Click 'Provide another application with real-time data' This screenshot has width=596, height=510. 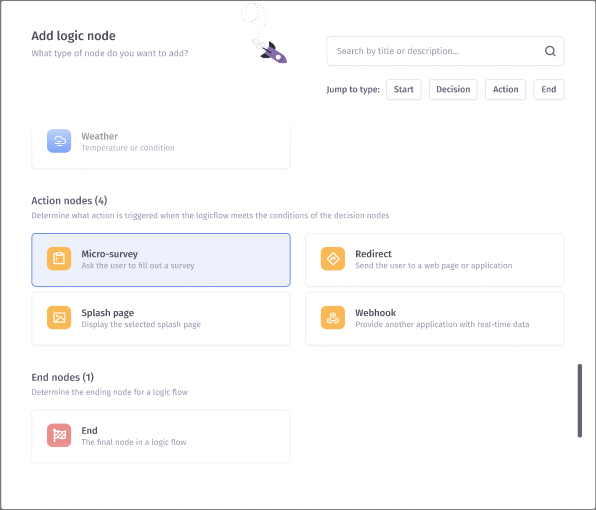coord(442,324)
